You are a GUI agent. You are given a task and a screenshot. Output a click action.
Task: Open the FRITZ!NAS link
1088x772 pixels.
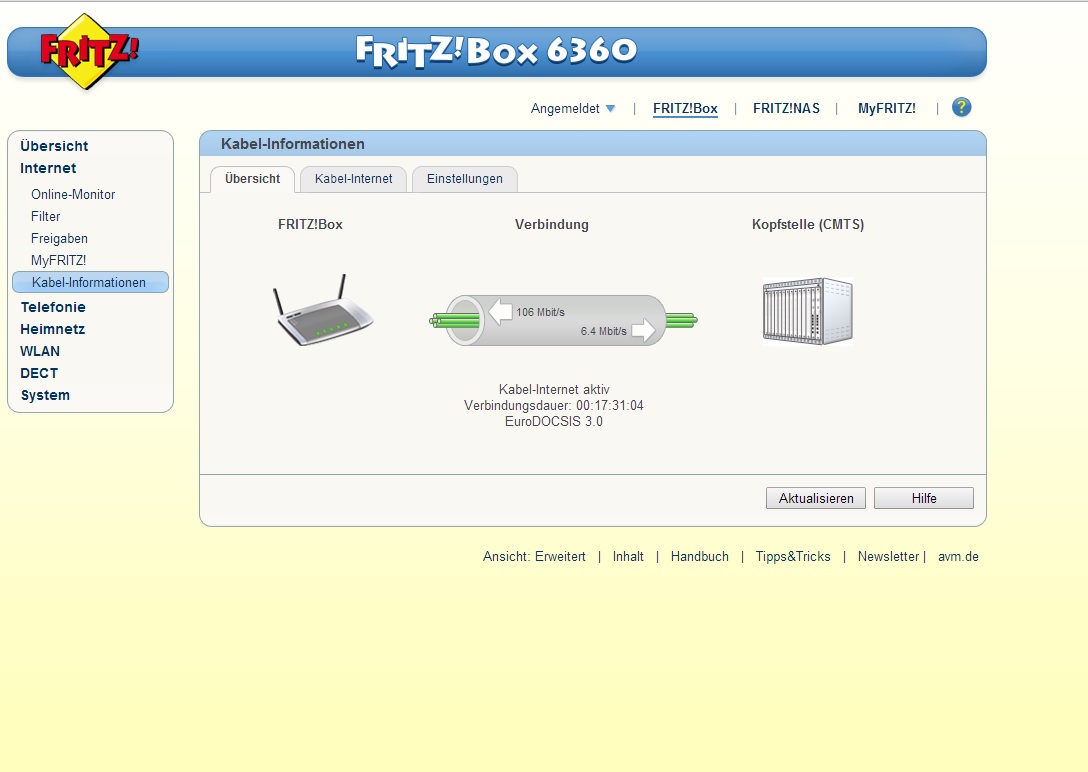pyautogui.click(x=786, y=108)
